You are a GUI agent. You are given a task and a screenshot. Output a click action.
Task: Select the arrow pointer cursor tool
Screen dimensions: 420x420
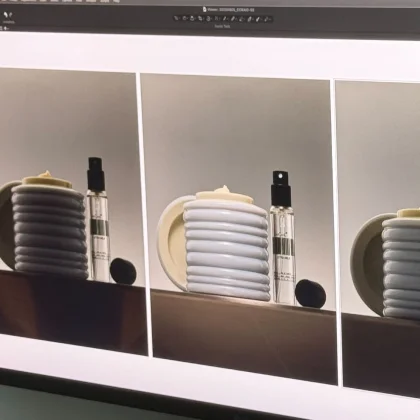click(176, 19)
